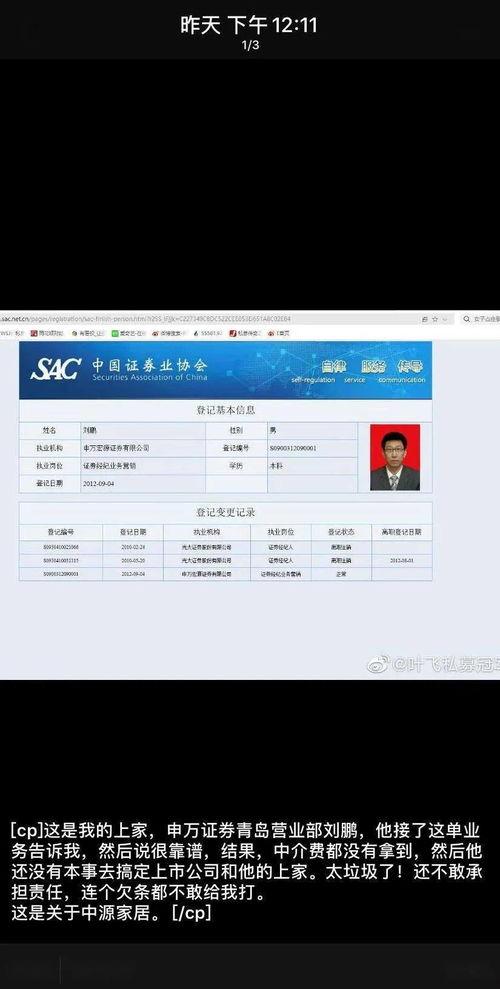Click the page icon left of the star

424,319
